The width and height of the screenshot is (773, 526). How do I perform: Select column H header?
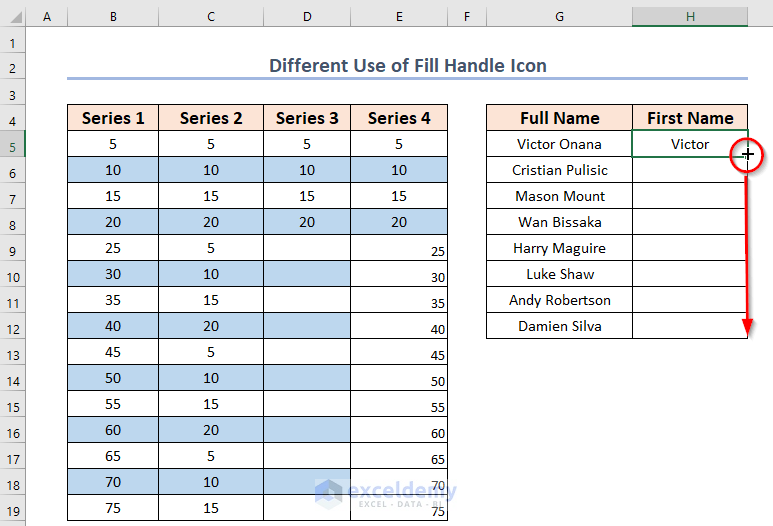pyautogui.click(x=689, y=17)
